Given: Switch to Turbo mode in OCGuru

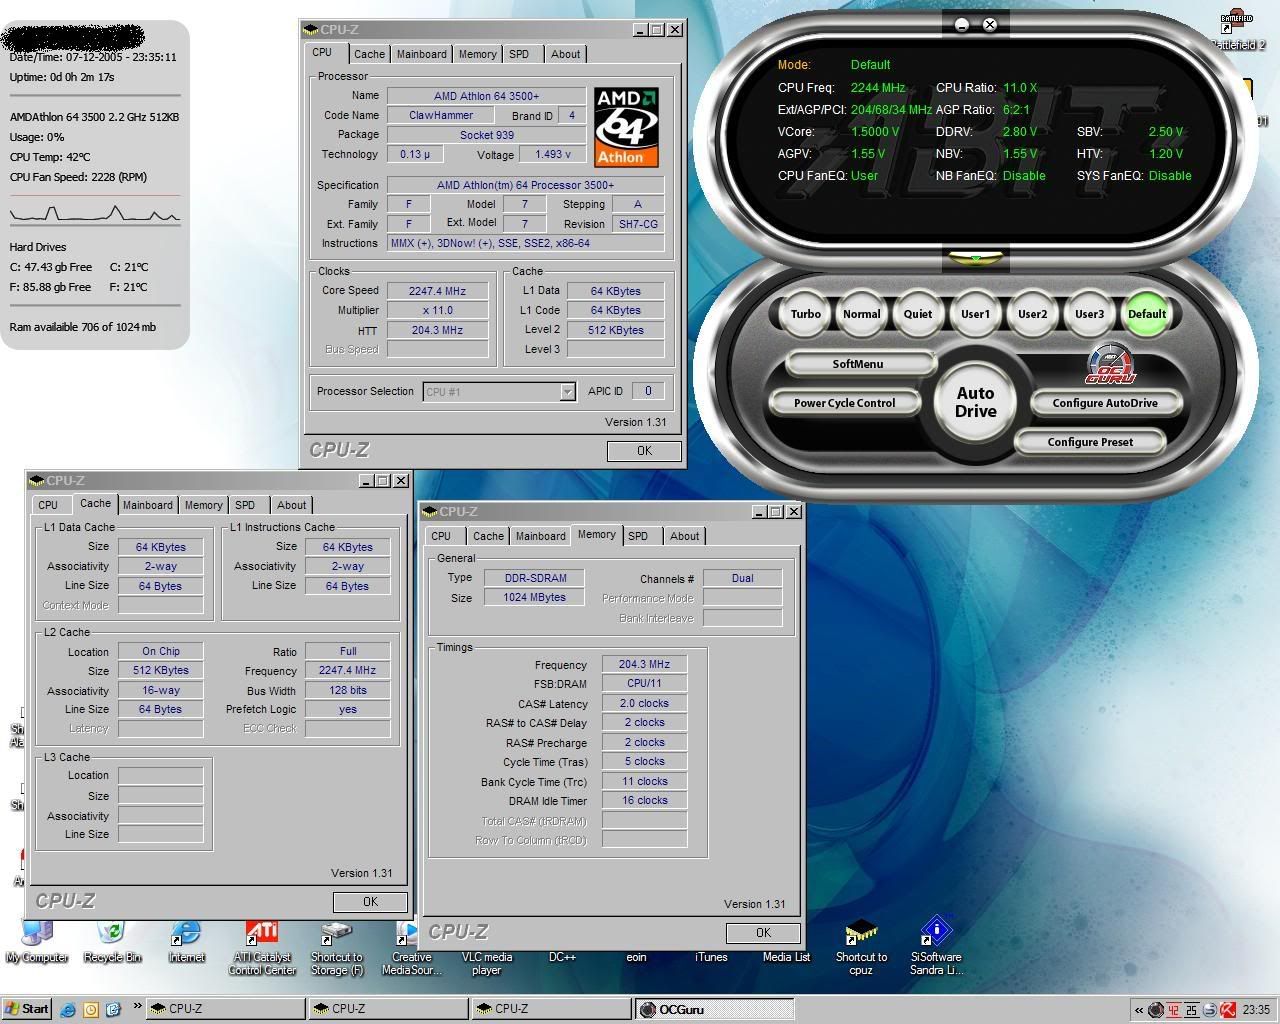Looking at the screenshot, I should click(805, 314).
